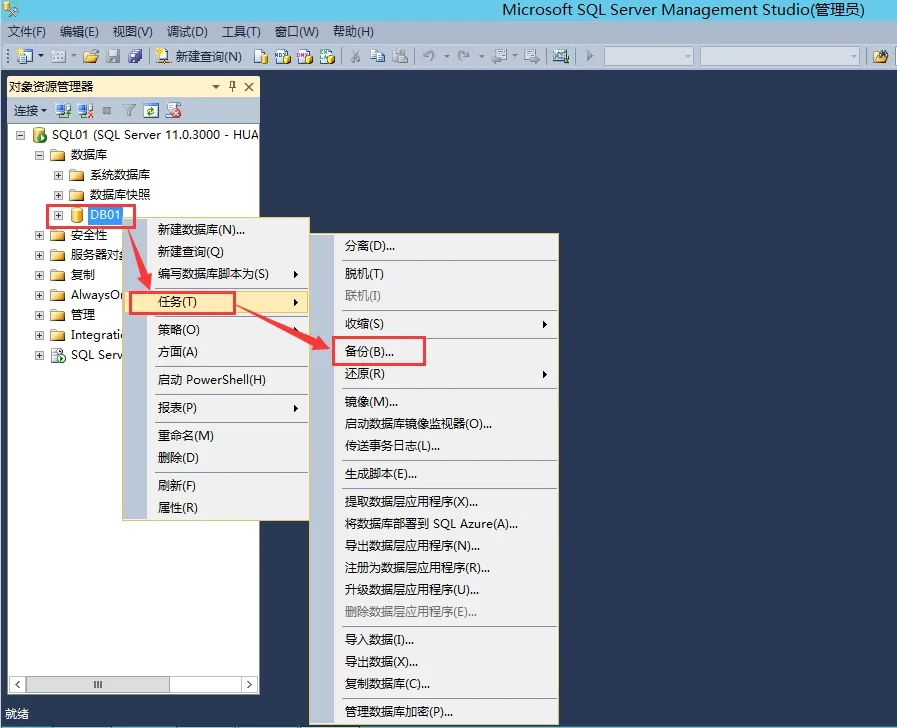This screenshot has height=728, width=897.
Task: Open the 窗口(W) menu
Action: [296, 31]
